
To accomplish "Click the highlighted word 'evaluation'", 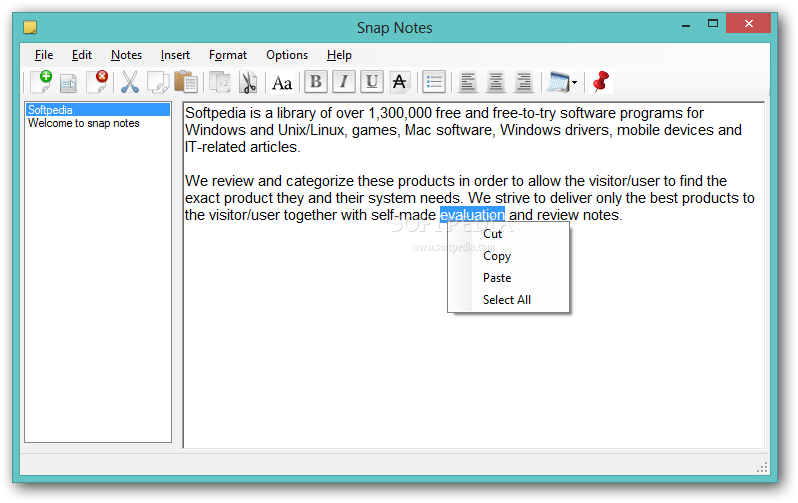I will (472, 215).
